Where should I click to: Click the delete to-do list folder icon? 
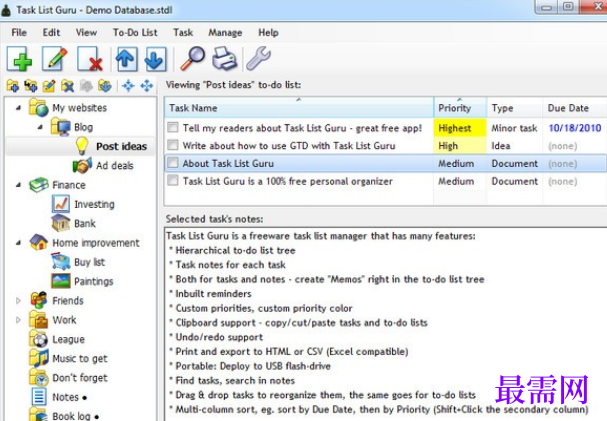click(67, 86)
